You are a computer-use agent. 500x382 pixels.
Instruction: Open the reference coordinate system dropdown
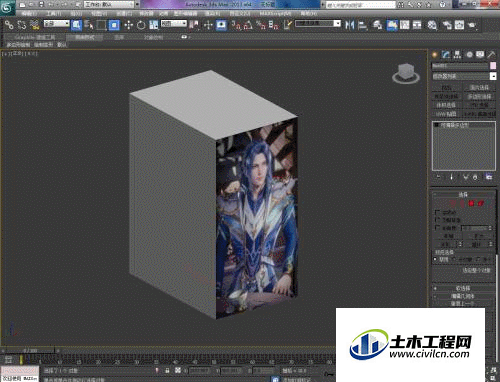[x=174, y=24]
